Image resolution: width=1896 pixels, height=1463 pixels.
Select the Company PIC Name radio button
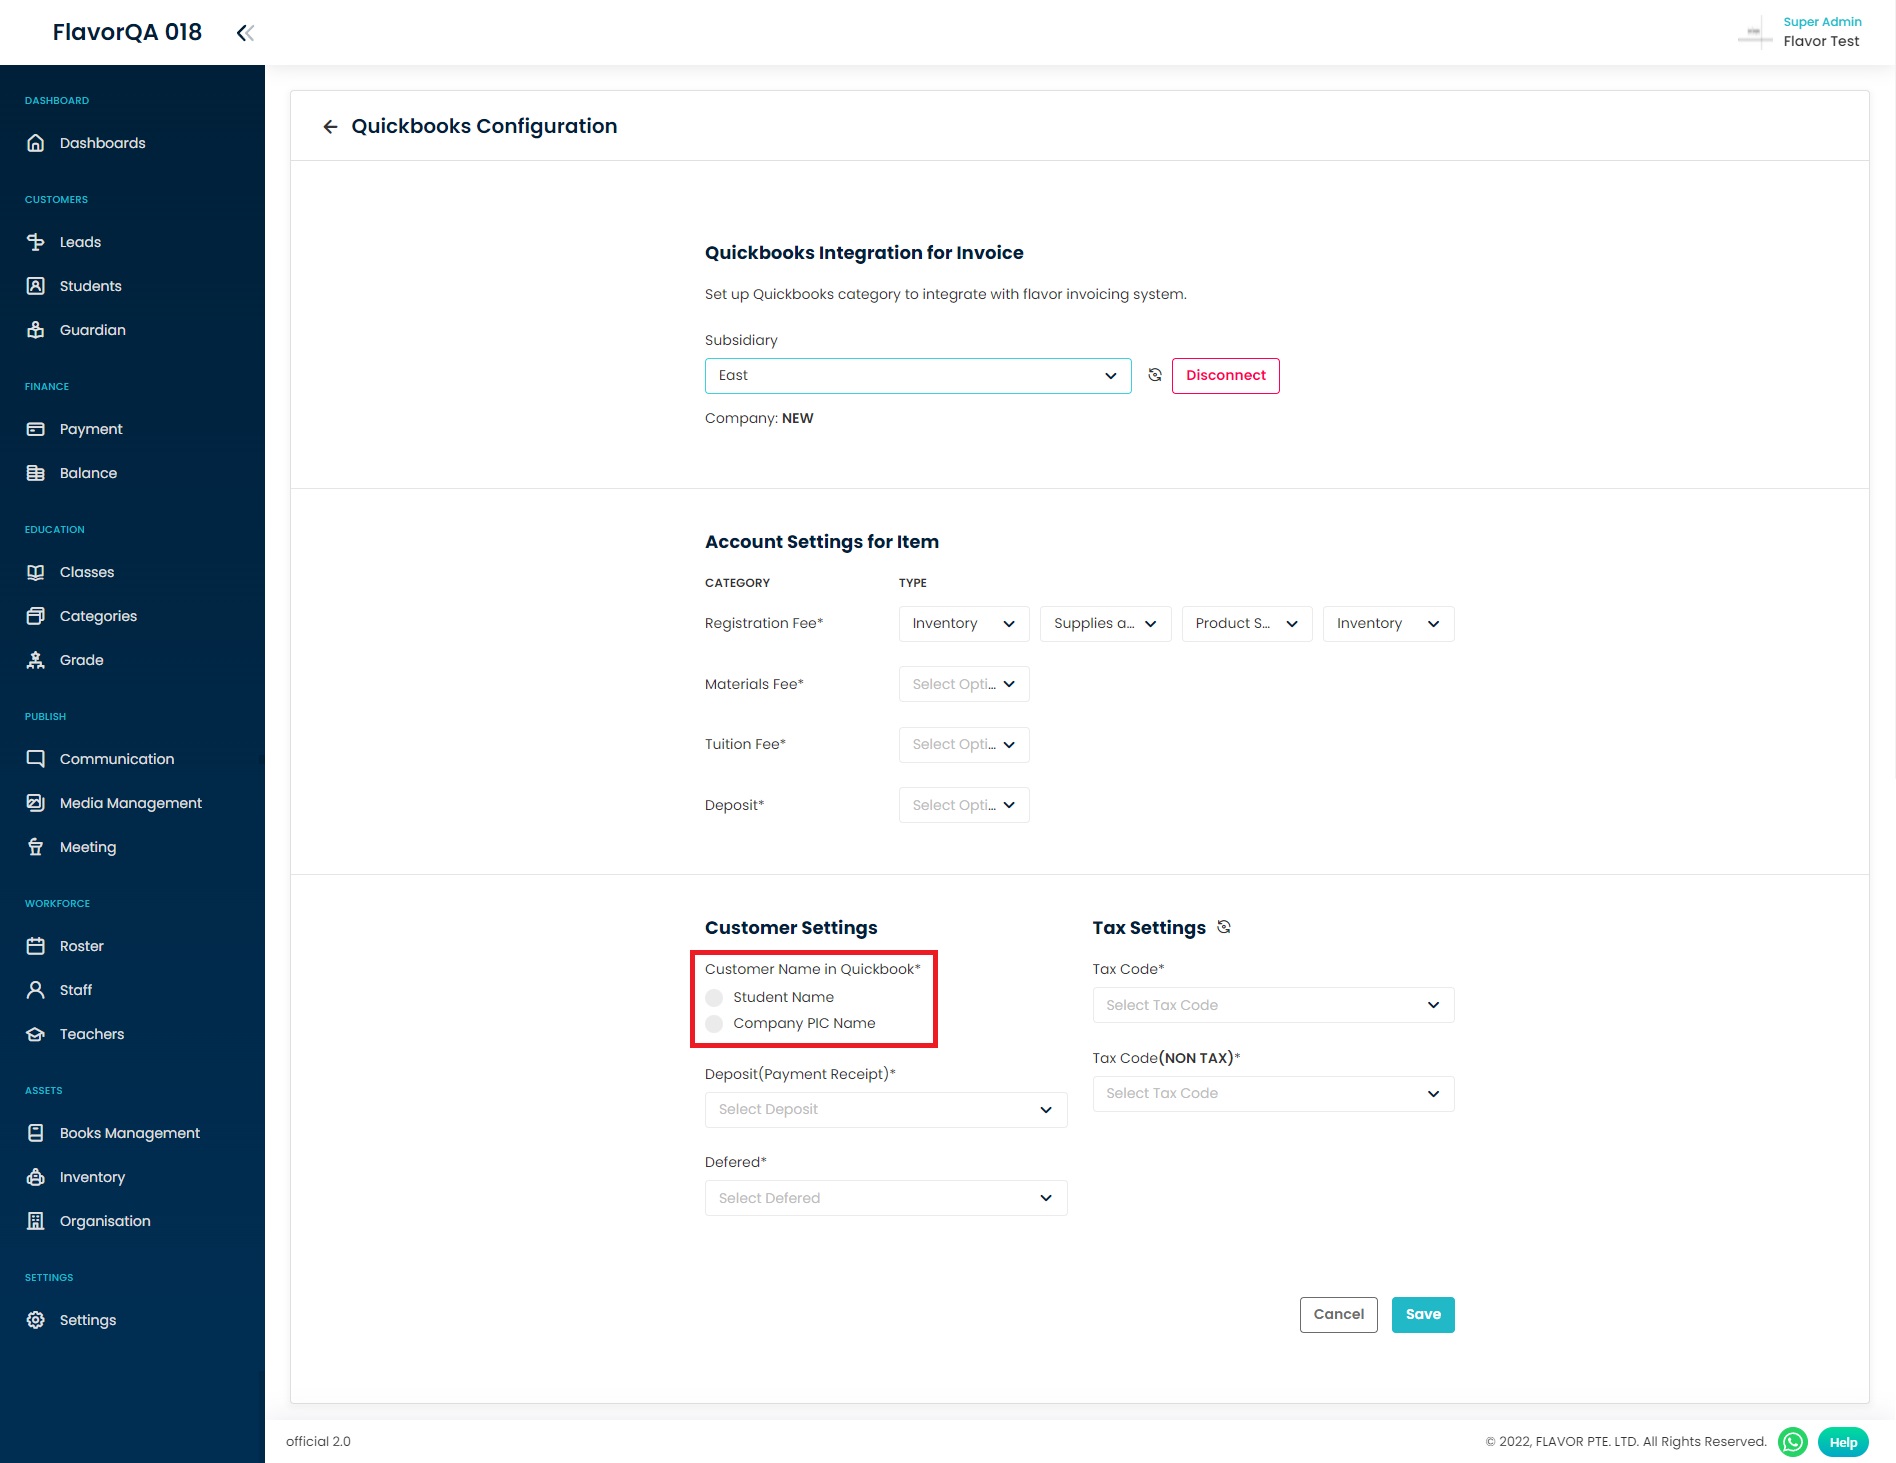click(714, 1024)
